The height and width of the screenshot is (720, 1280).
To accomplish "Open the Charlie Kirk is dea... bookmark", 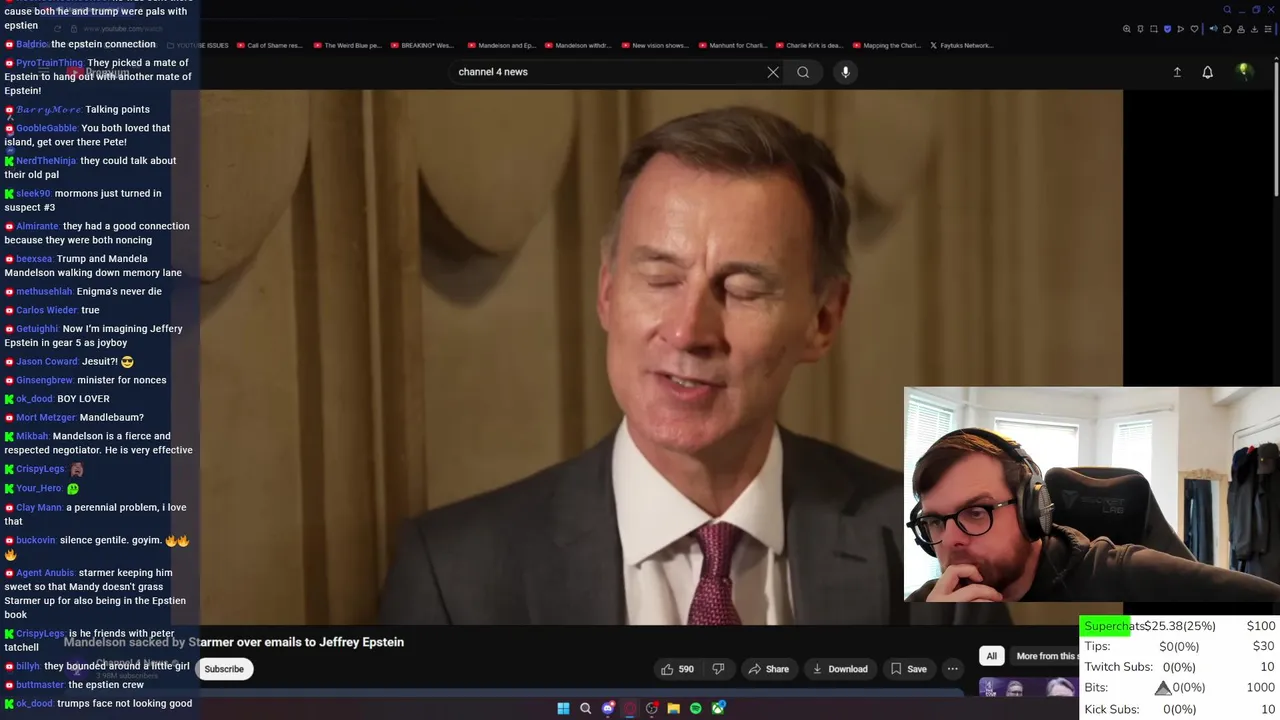I will coord(809,45).
